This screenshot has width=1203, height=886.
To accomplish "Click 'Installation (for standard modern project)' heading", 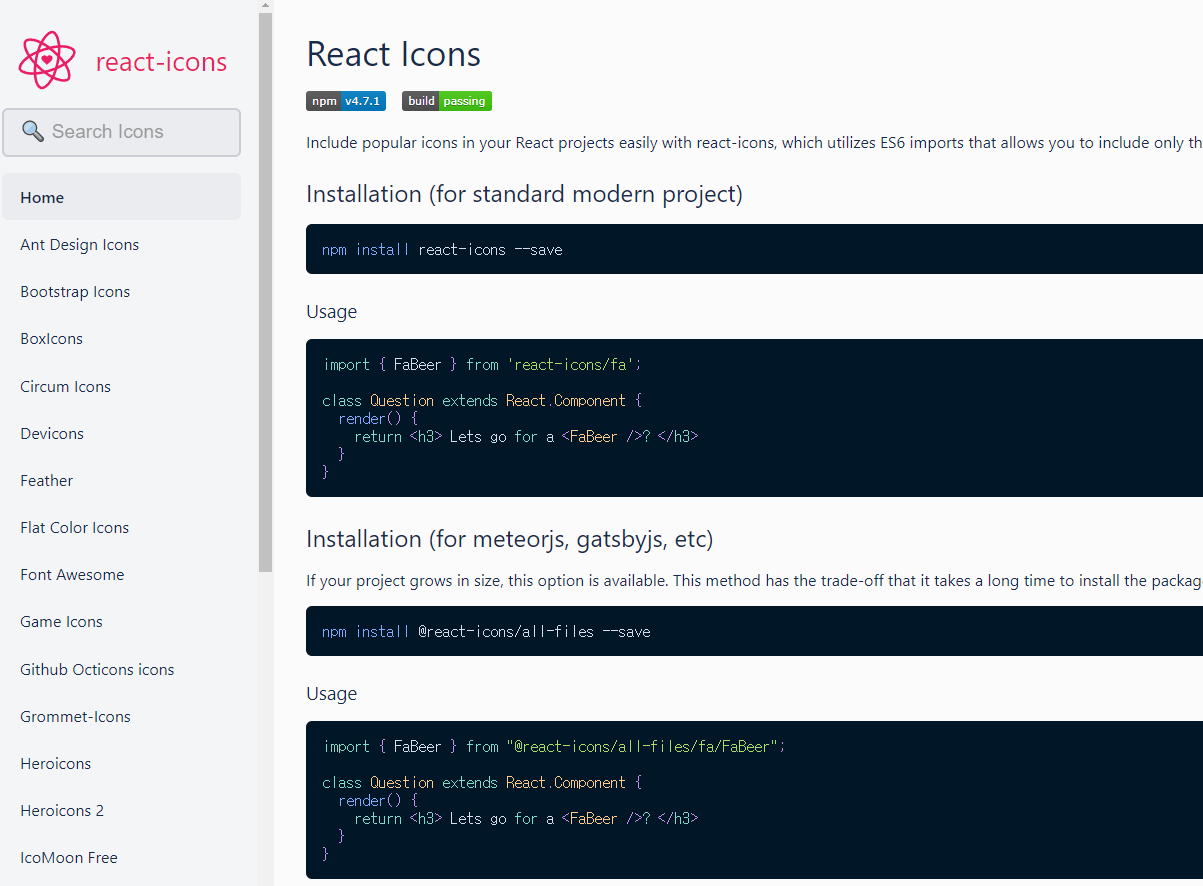I will pos(524,194).
